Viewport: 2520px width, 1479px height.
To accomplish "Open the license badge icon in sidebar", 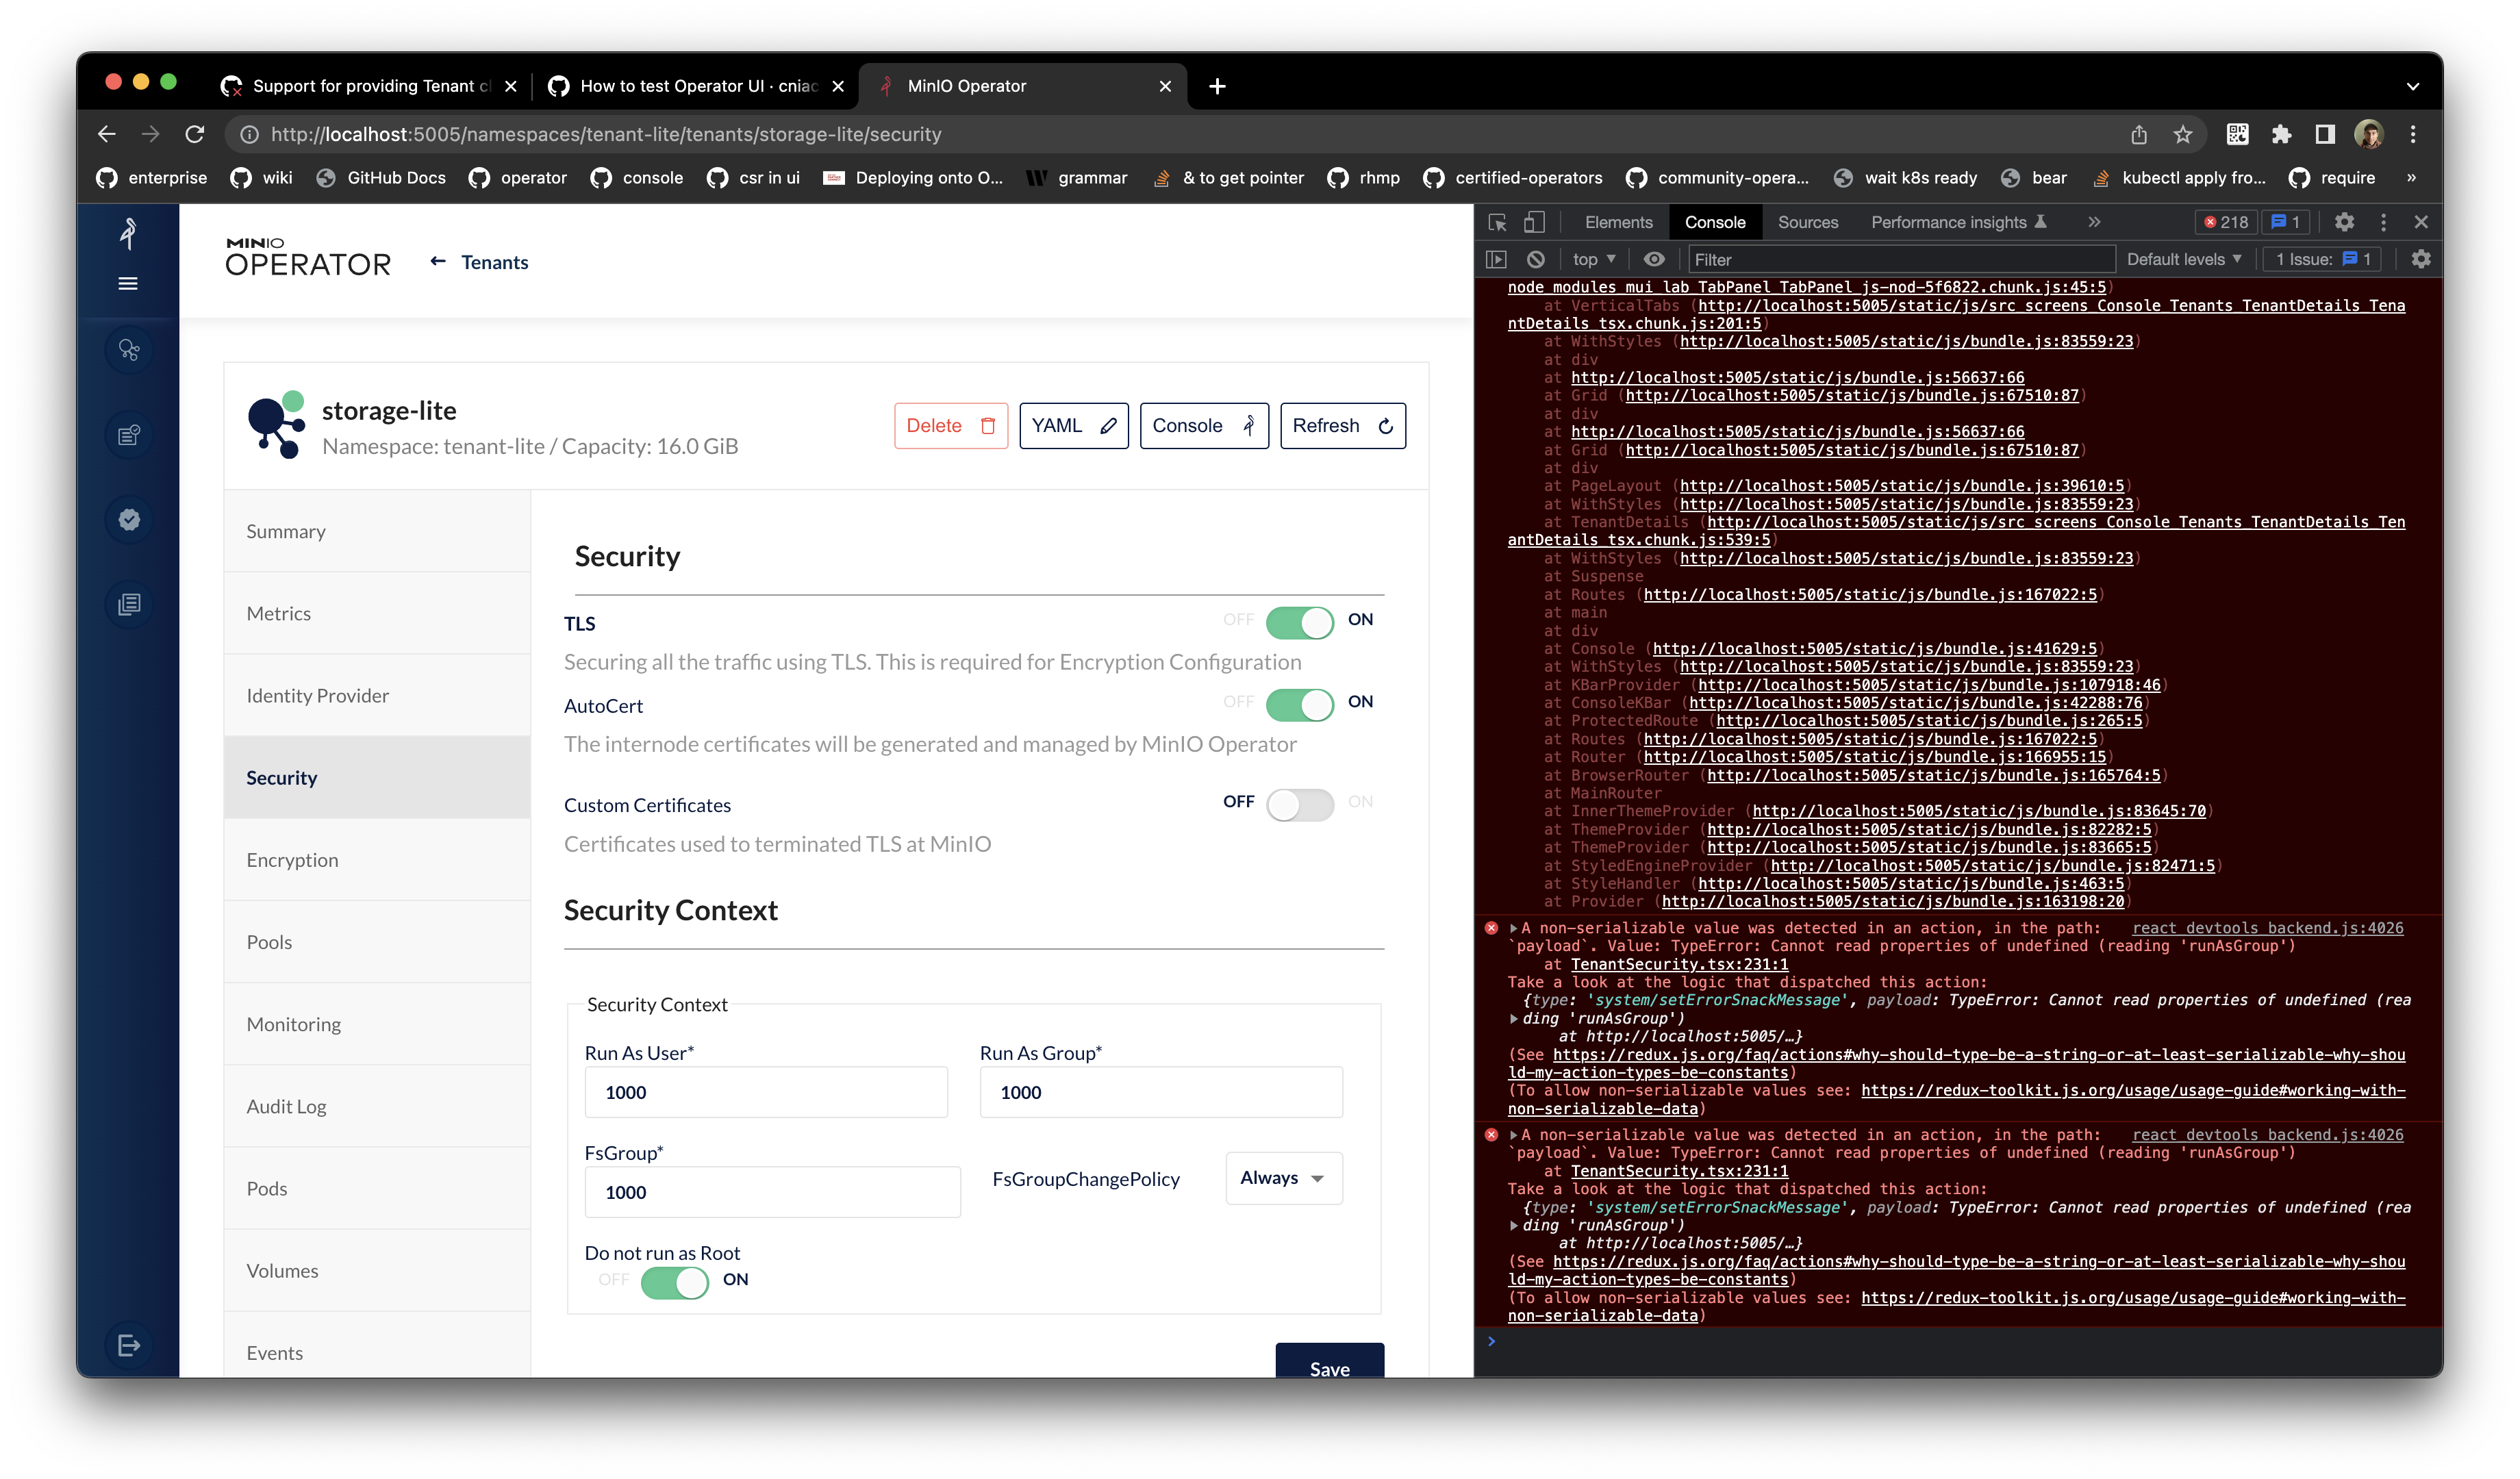I will pyautogui.click(x=129, y=519).
